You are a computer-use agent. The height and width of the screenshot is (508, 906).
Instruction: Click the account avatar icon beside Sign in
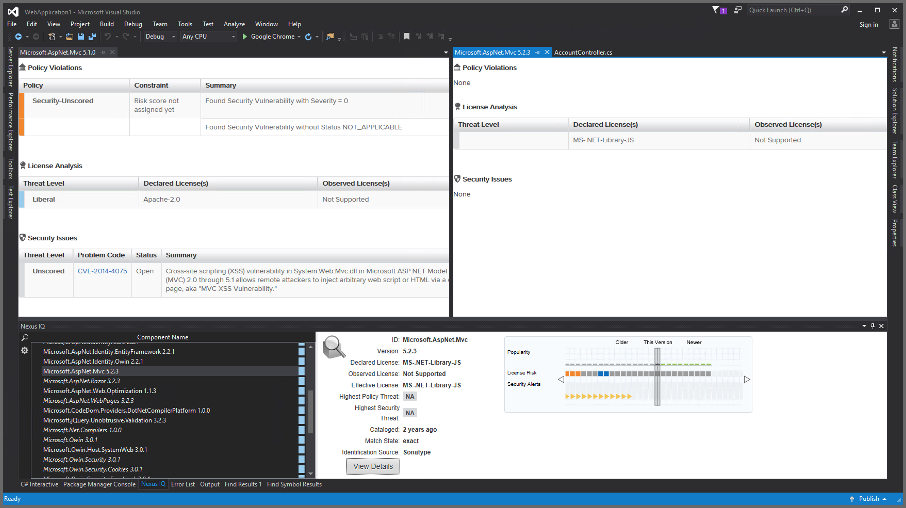[x=894, y=24]
